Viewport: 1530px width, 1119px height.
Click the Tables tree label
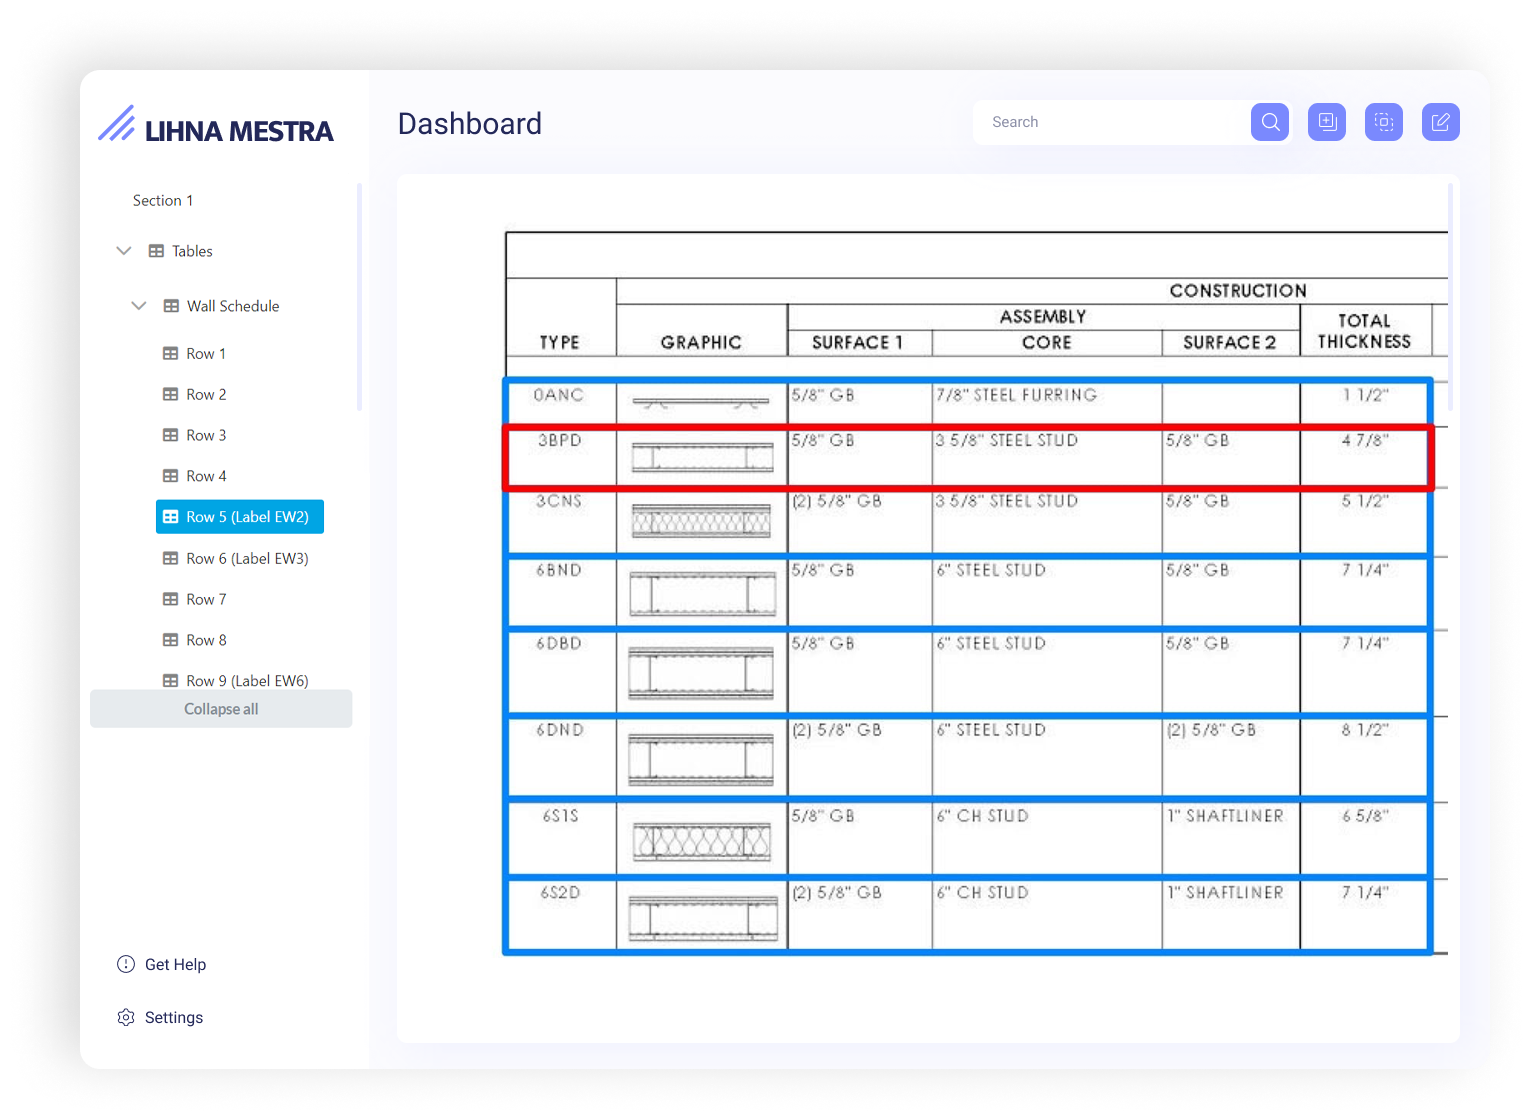[192, 251]
